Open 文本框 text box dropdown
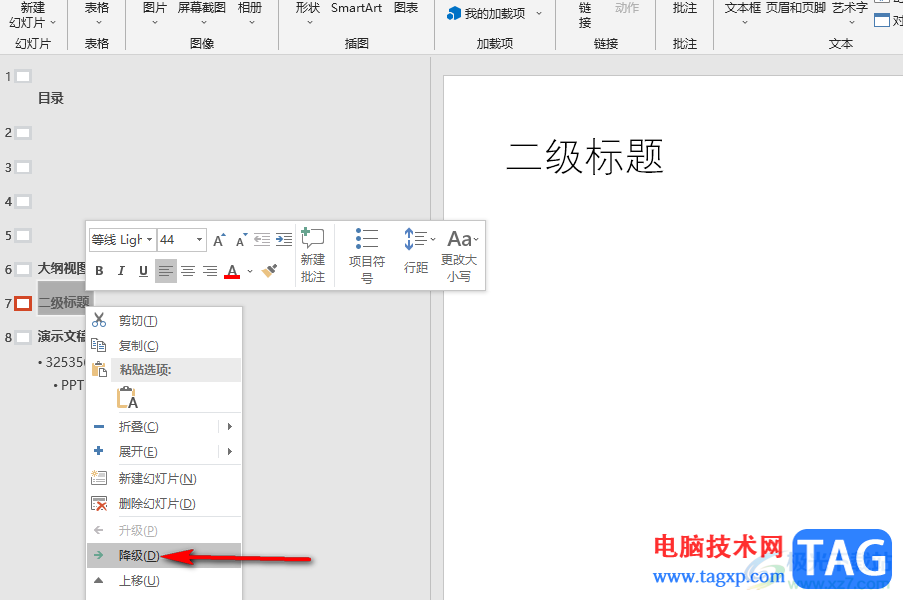903x600 pixels. (743, 14)
